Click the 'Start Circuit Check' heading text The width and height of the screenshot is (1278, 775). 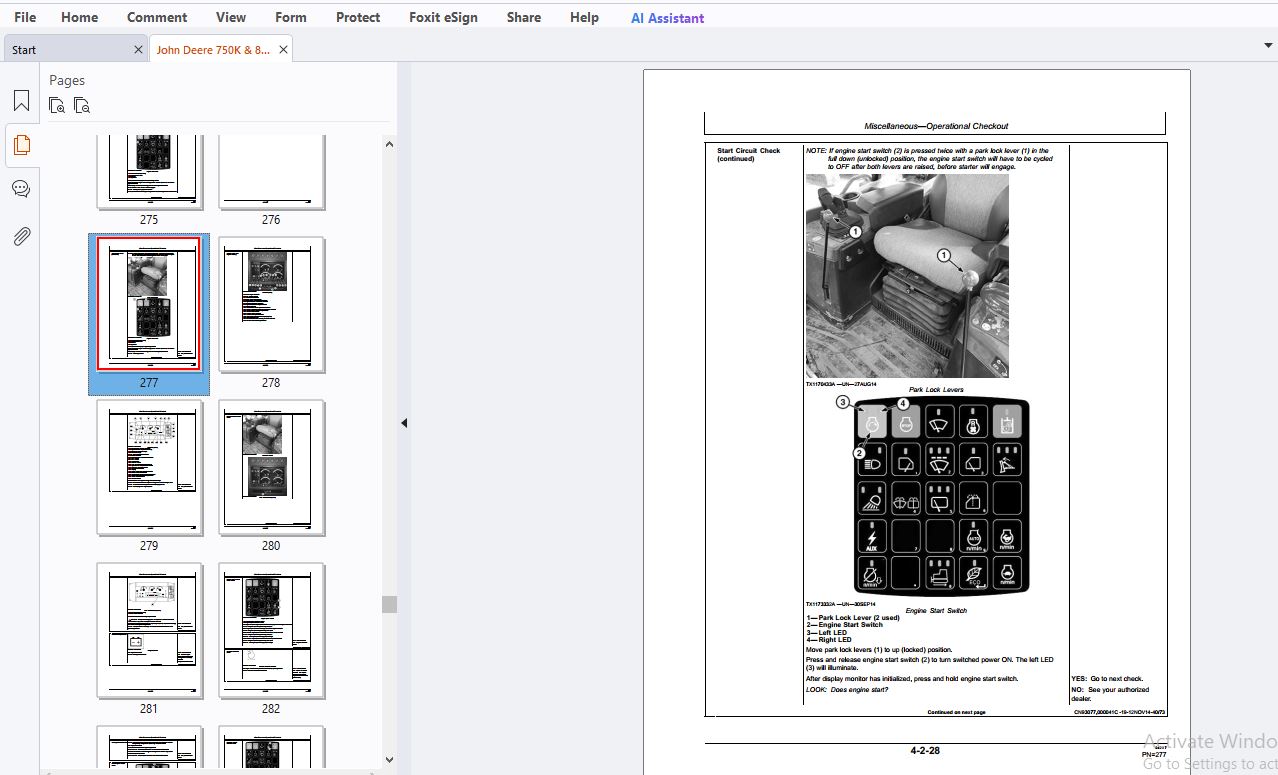pyautogui.click(x=749, y=151)
